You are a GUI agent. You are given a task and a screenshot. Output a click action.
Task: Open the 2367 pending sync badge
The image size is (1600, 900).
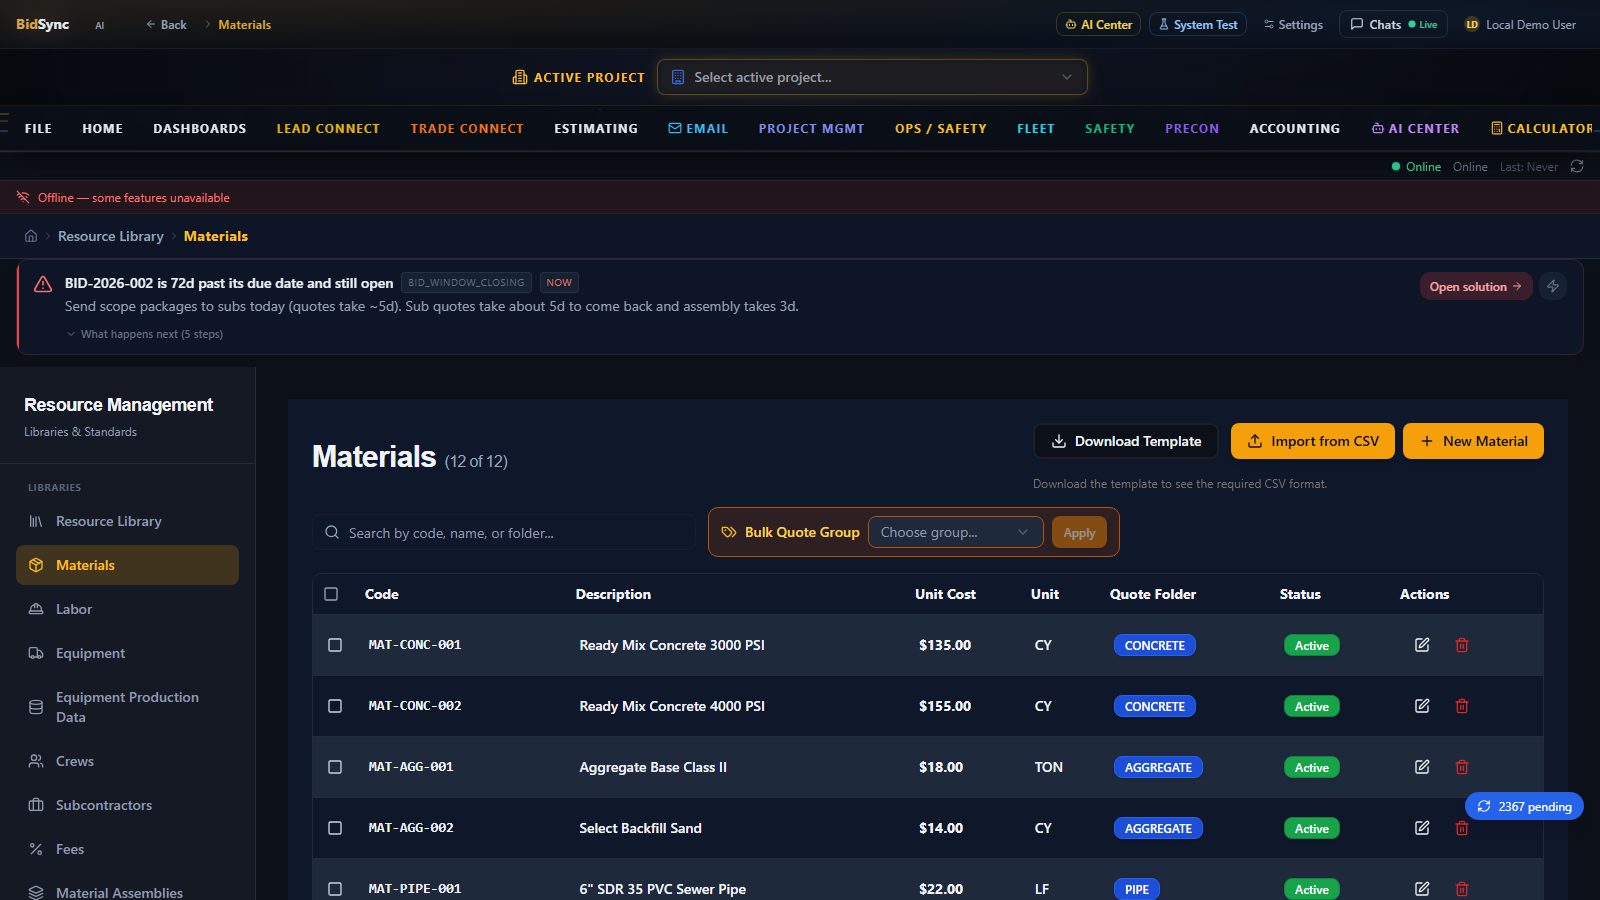1524,806
